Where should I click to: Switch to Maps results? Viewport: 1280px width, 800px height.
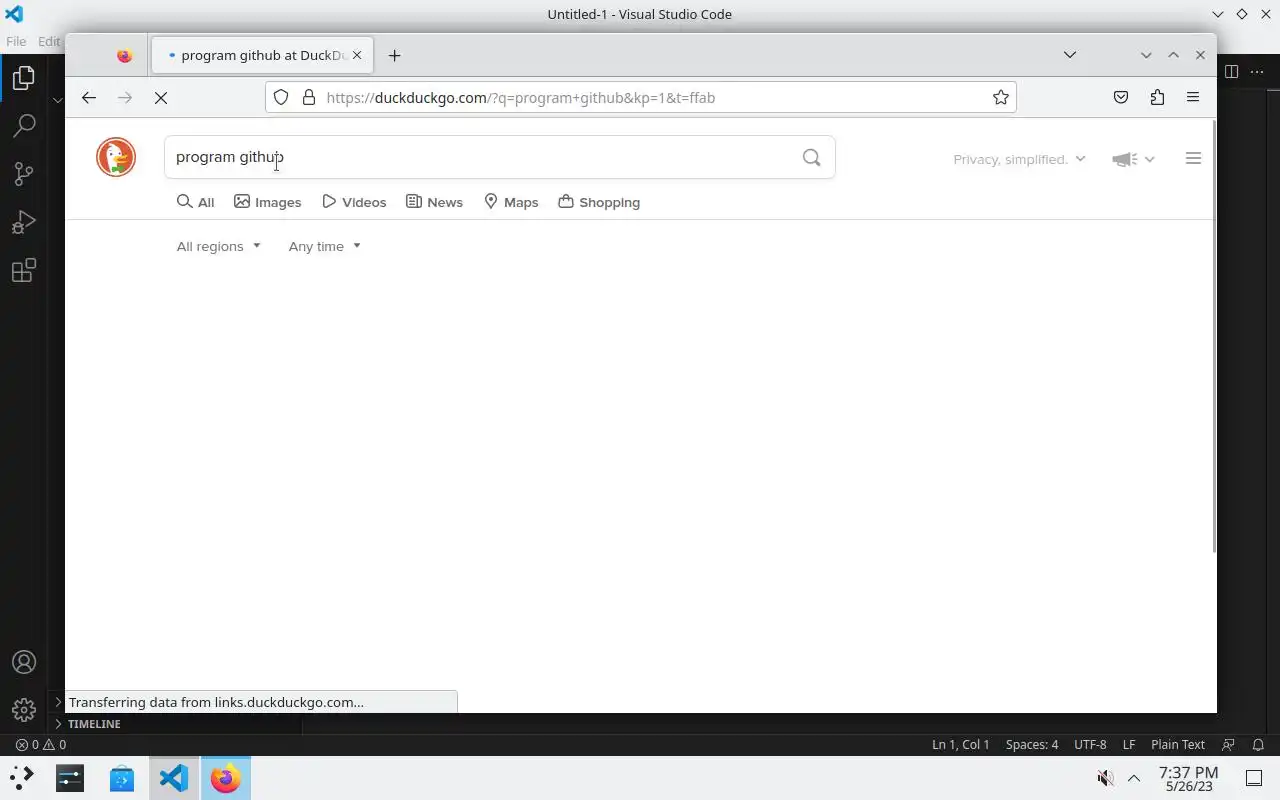click(511, 202)
